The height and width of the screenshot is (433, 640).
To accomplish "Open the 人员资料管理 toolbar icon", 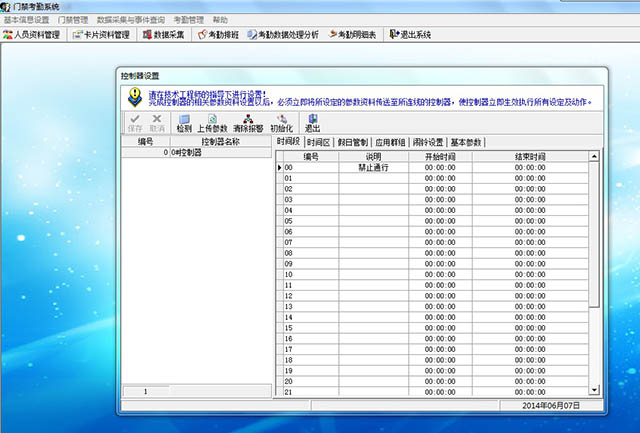I will click(32, 34).
